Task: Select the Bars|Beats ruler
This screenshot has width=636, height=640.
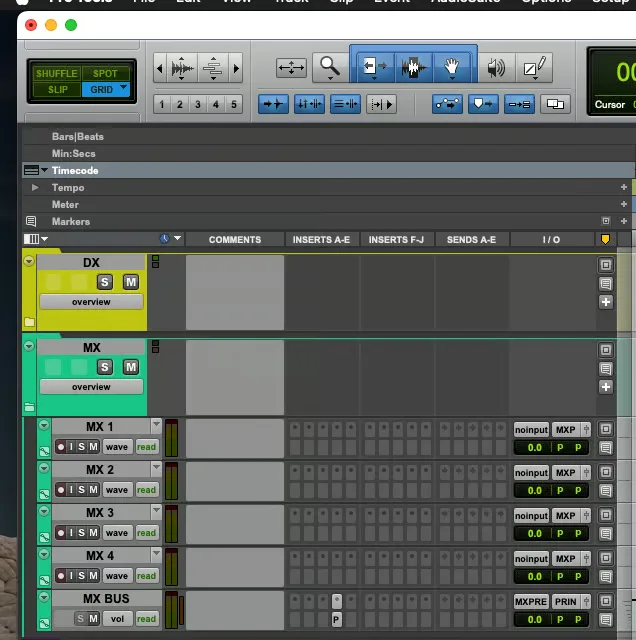Action: [328, 136]
